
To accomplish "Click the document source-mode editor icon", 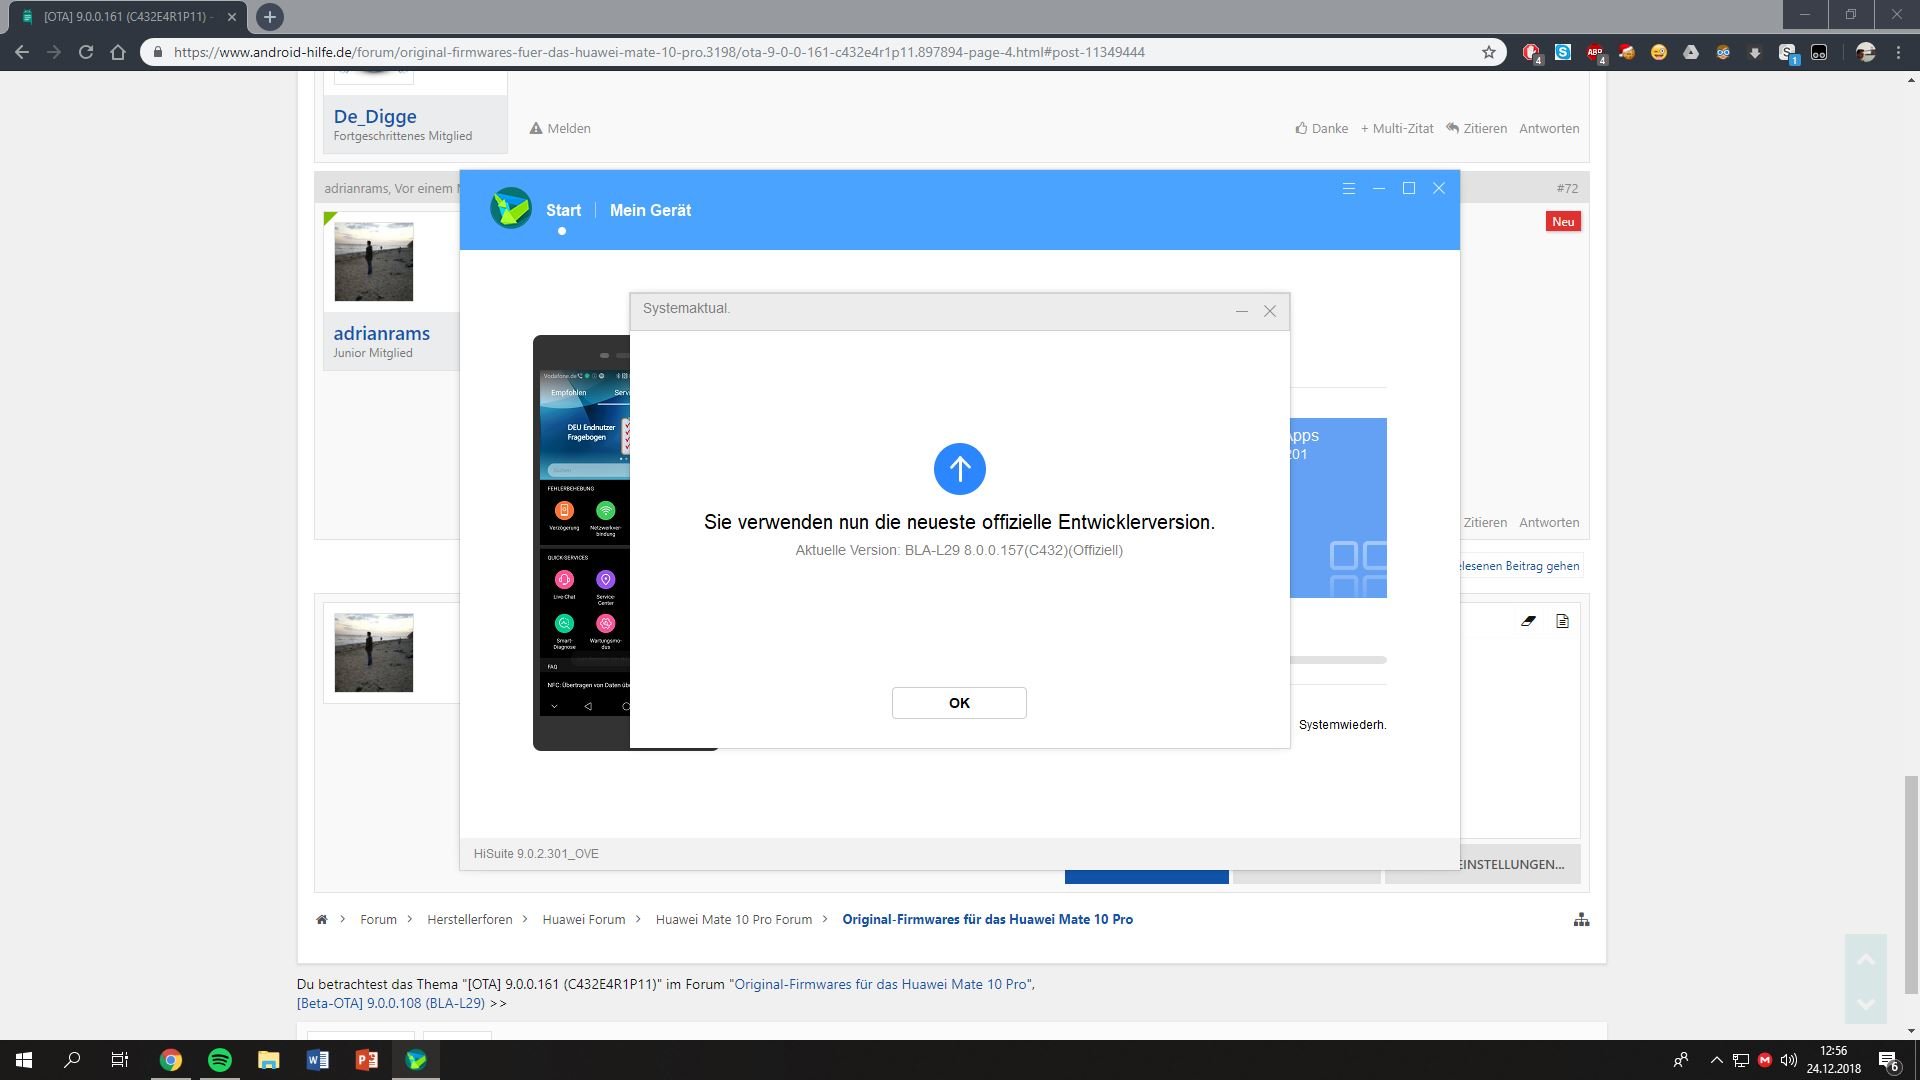I will coord(1562,621).
